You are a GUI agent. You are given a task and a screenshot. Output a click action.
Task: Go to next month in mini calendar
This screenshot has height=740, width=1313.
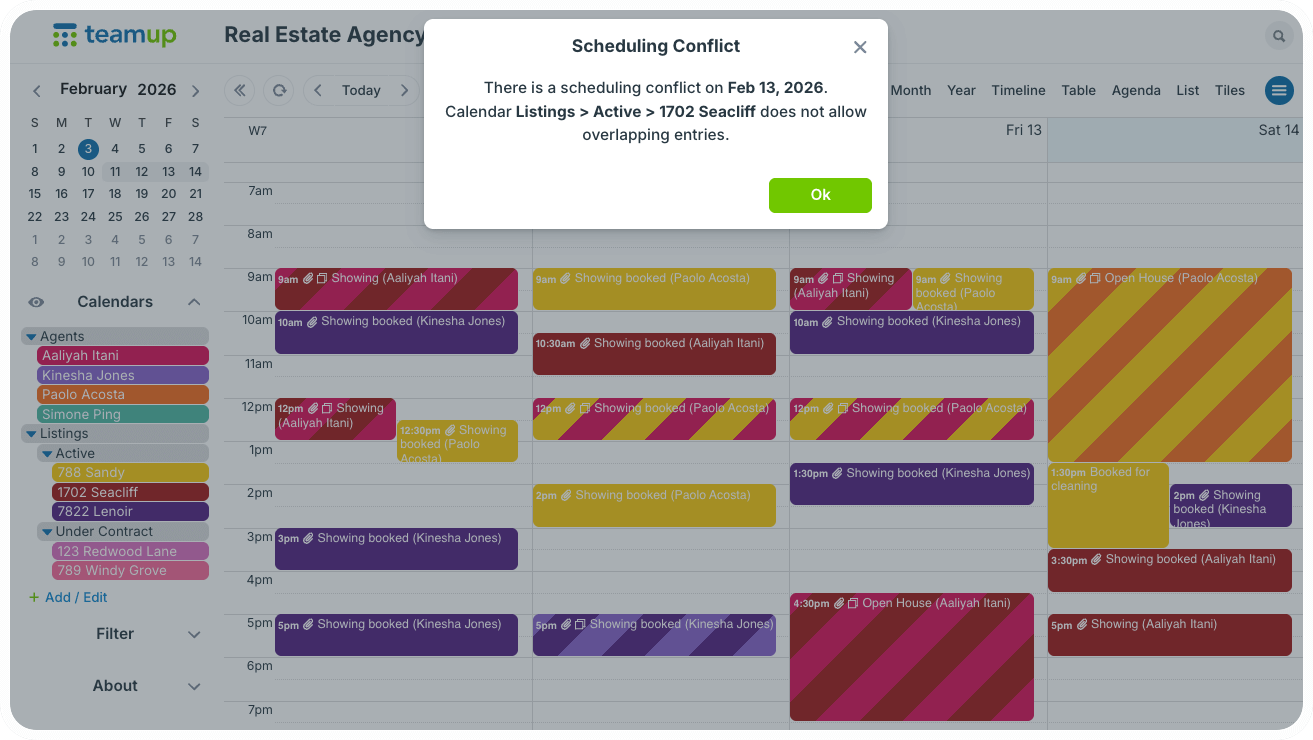click(195, 91)
